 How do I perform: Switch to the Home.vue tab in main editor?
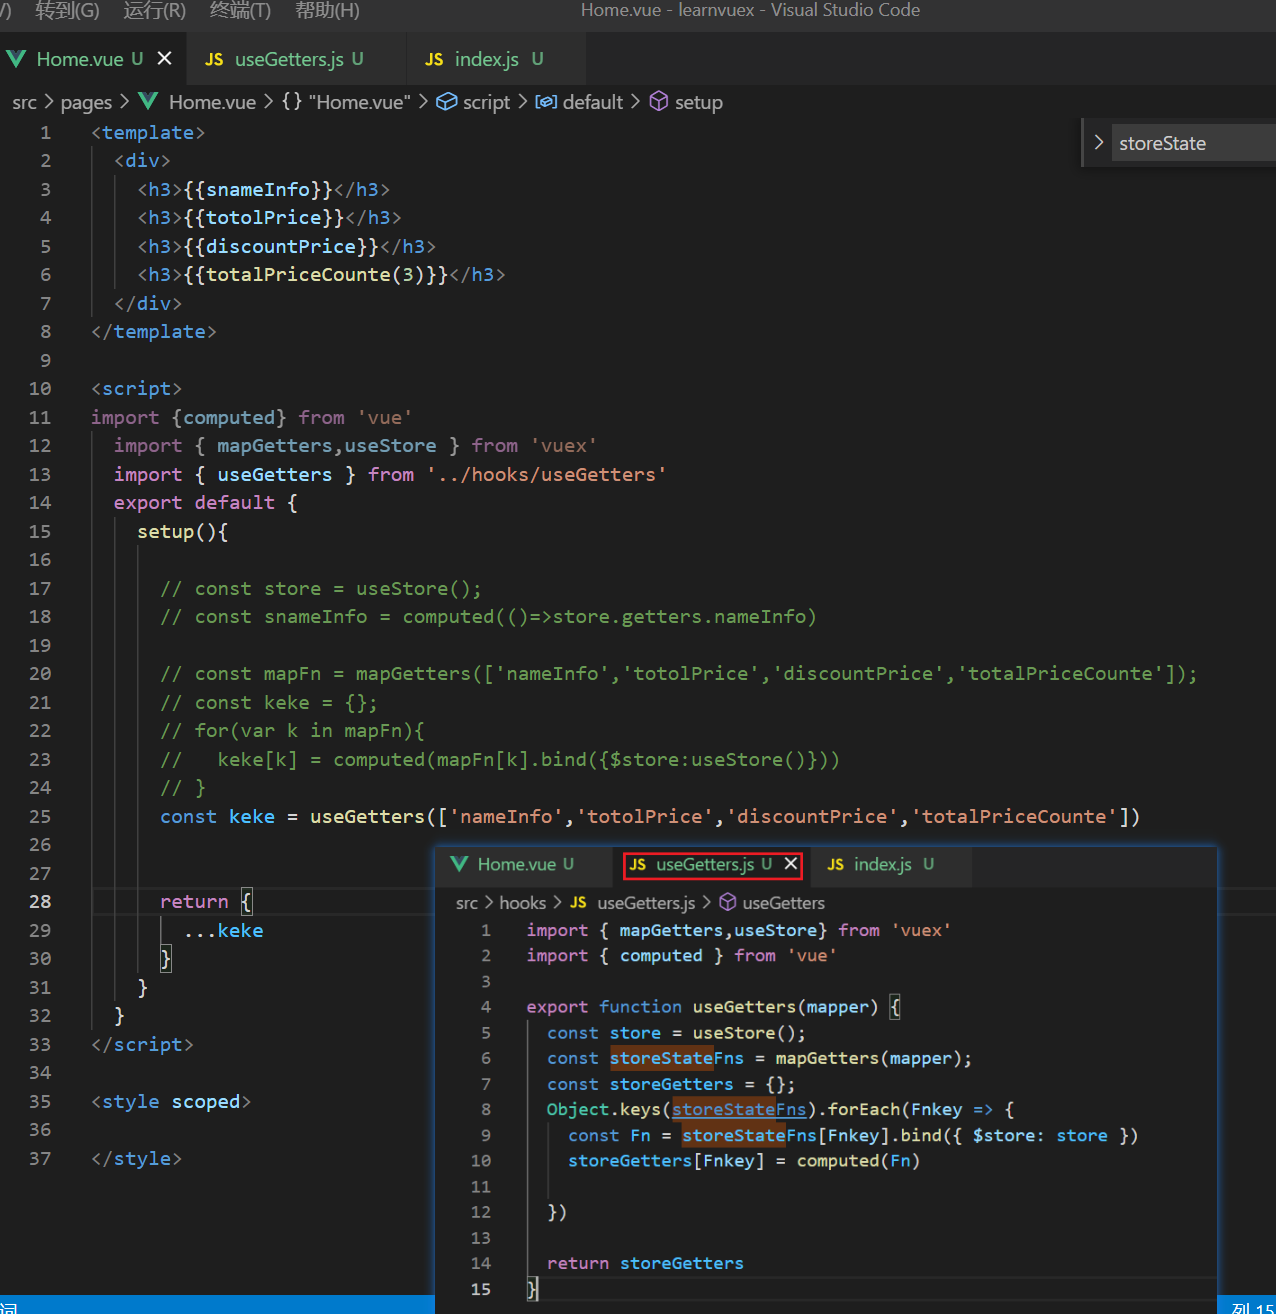point(94,59)
